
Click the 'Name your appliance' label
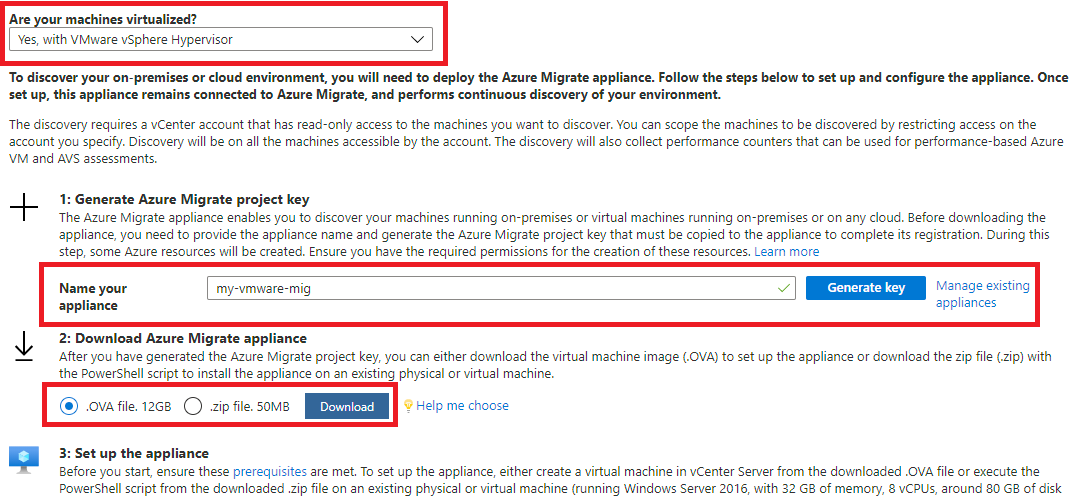[x=93, y=296]
